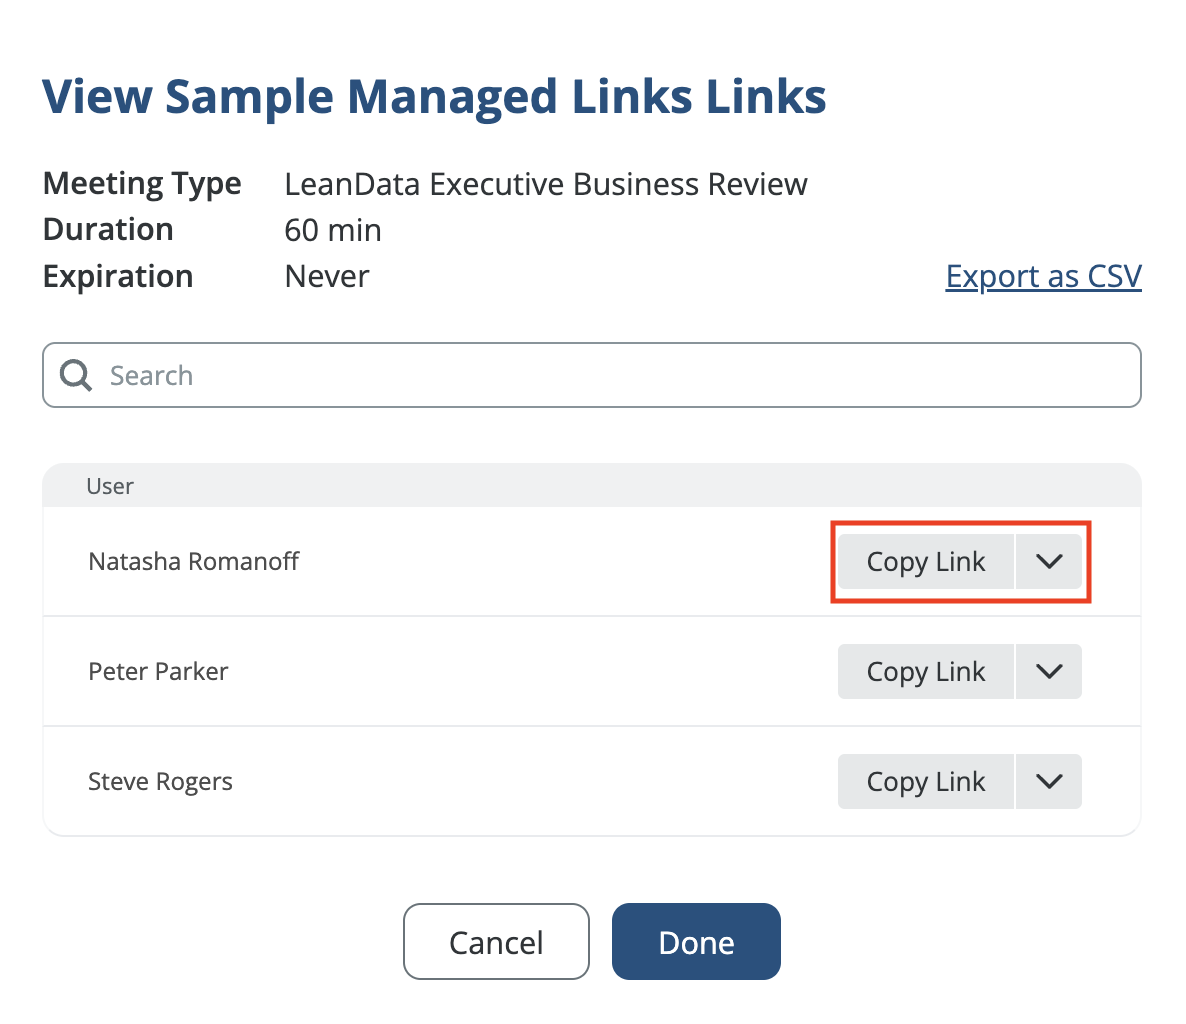
Task: Expand dropdown arrow beside Natasha Romanoff's Copy Link
Action: click(1049, 562)
